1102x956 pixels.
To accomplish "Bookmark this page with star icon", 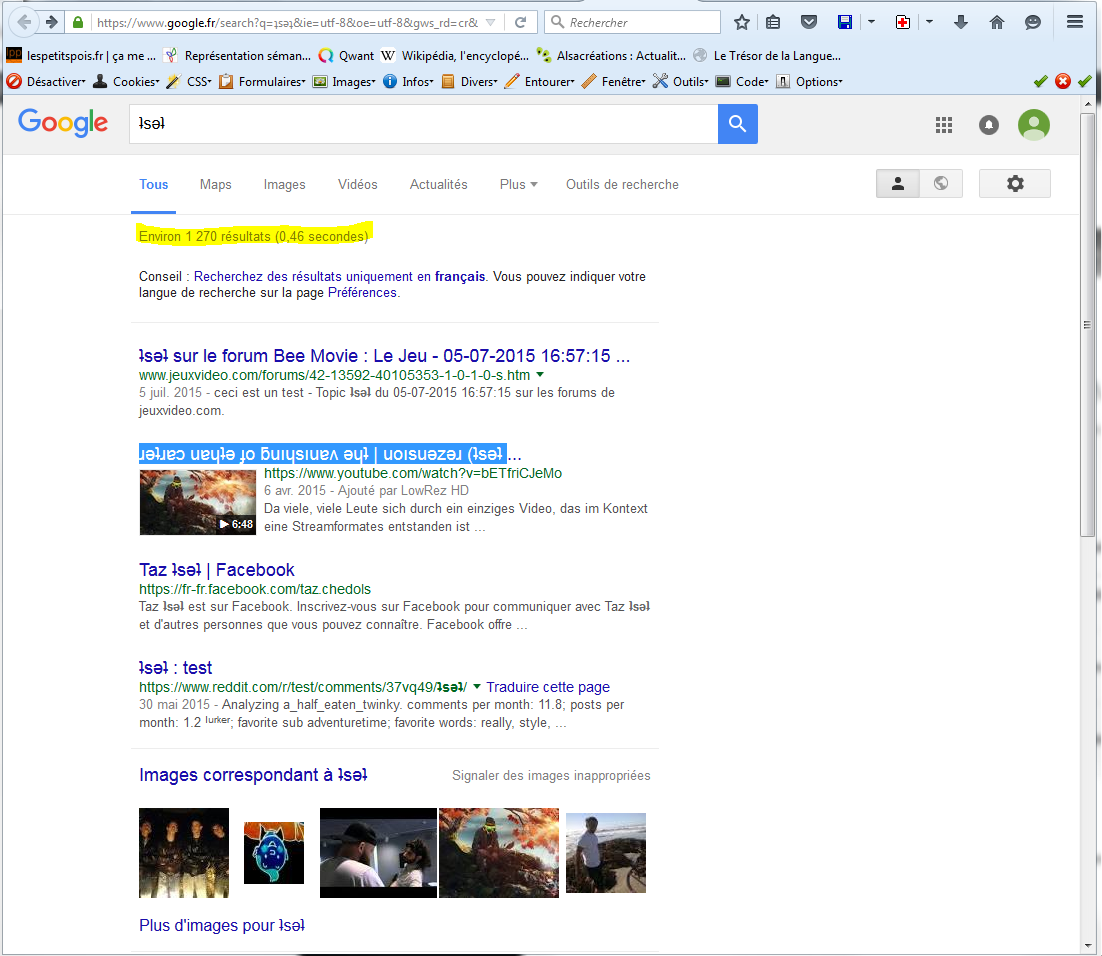I will (741, 22).
